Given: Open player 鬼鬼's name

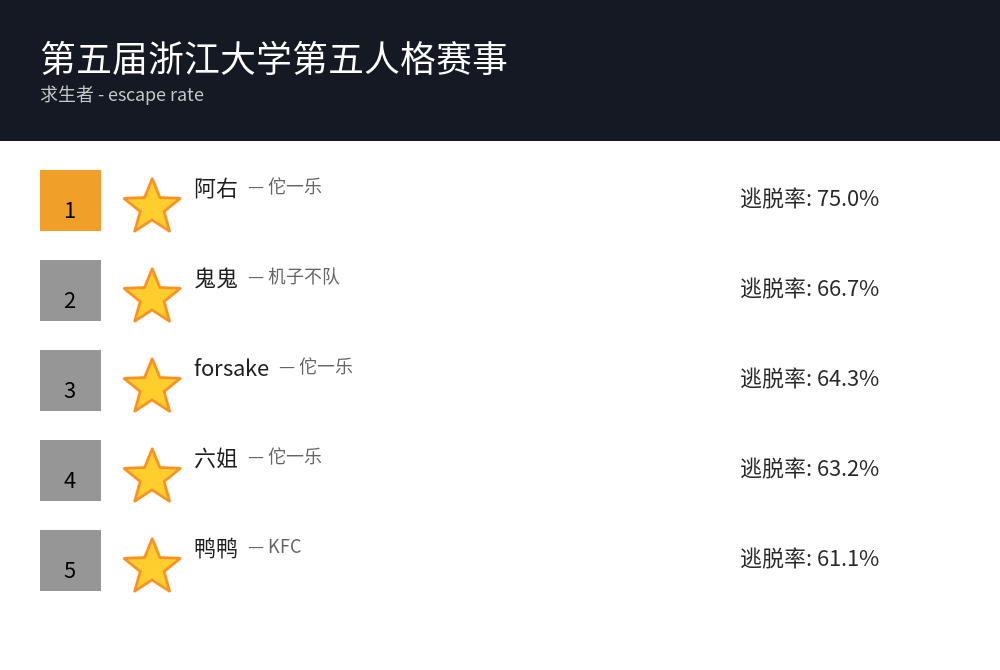Looking at the screenshot, I should (x=216, y=278).
